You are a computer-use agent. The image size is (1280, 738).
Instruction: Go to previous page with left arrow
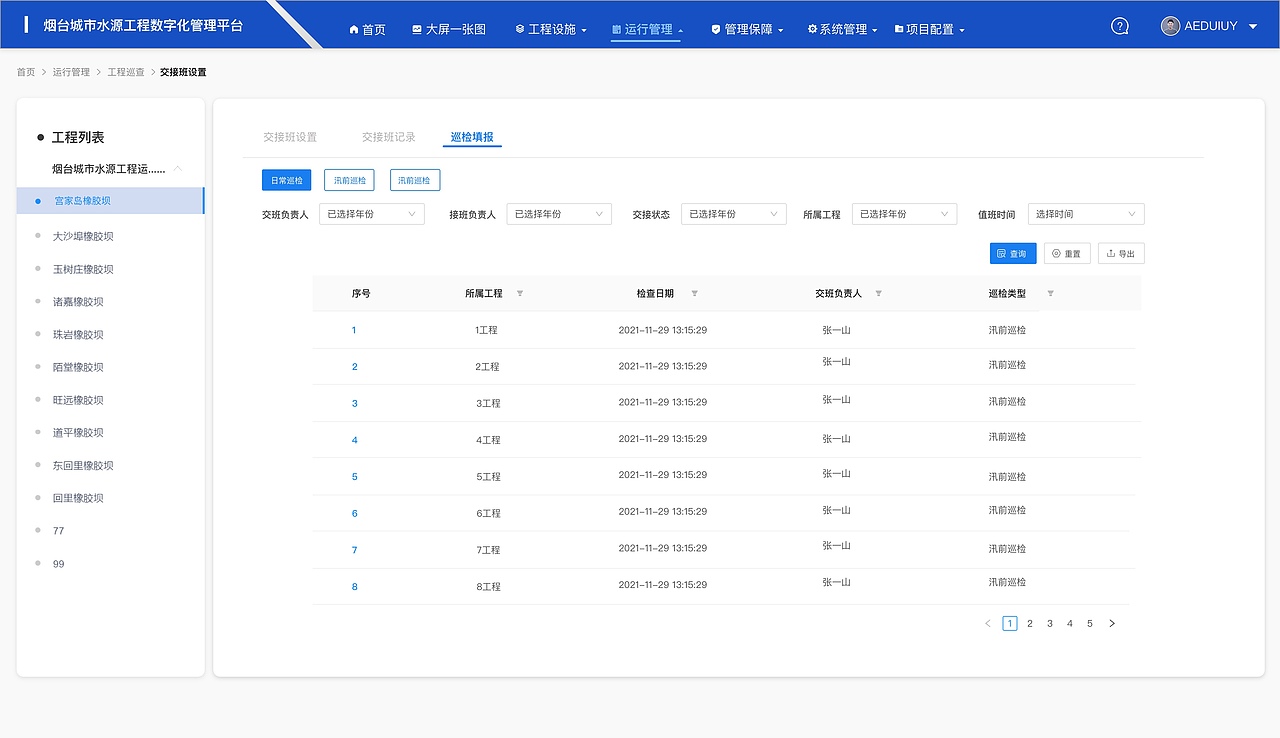click(988, 623)
